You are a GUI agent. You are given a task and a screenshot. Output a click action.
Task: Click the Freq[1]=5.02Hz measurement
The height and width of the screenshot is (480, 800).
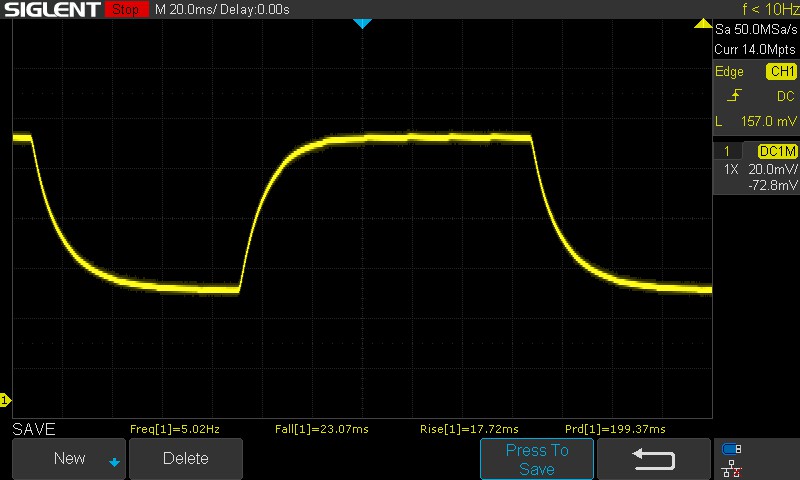[175, 429]
